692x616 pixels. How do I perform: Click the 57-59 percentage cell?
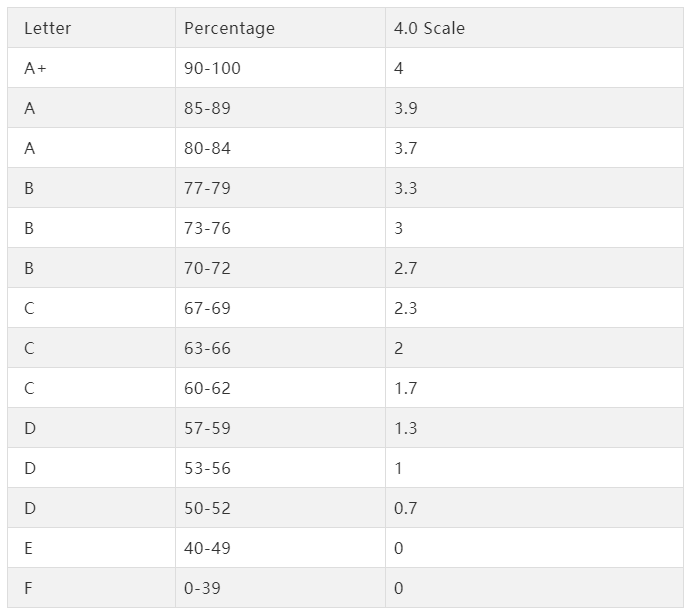[x=207, y=428]
